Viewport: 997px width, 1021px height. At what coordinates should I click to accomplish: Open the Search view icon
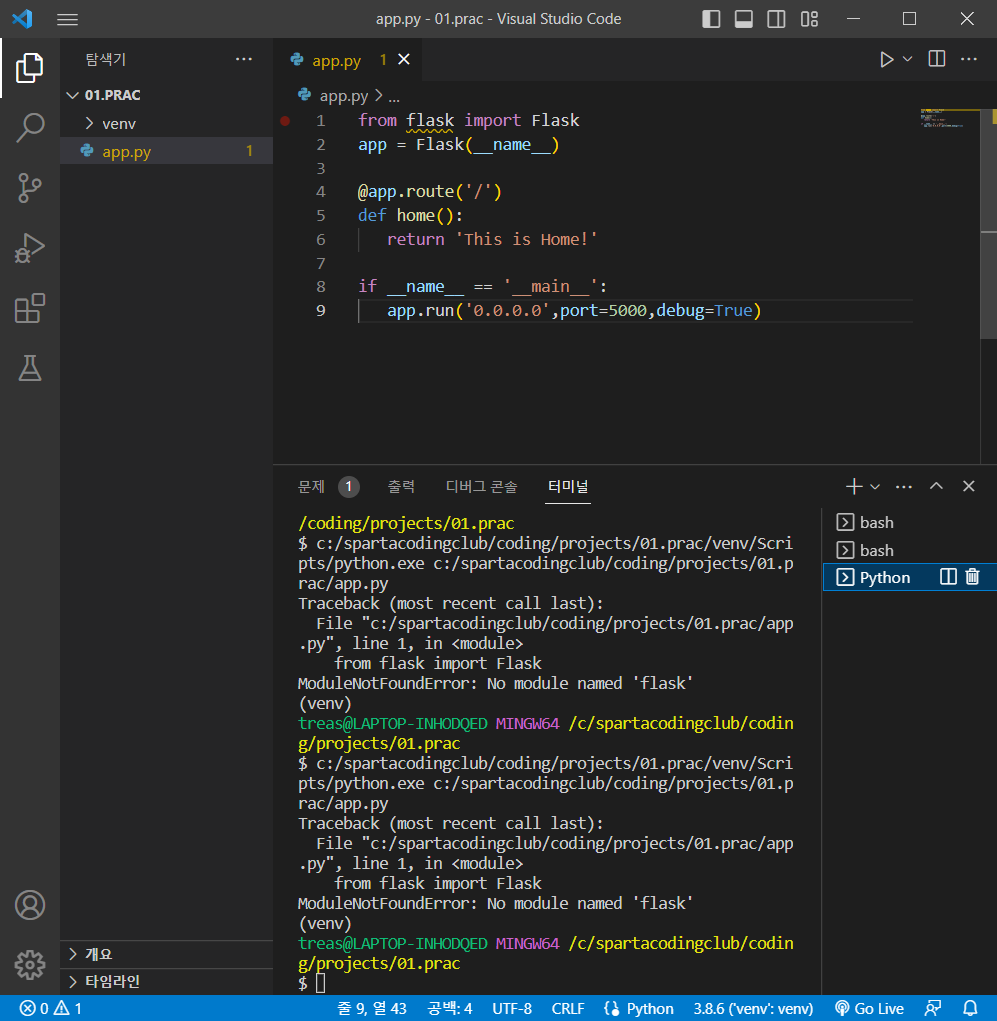(29, 128)
